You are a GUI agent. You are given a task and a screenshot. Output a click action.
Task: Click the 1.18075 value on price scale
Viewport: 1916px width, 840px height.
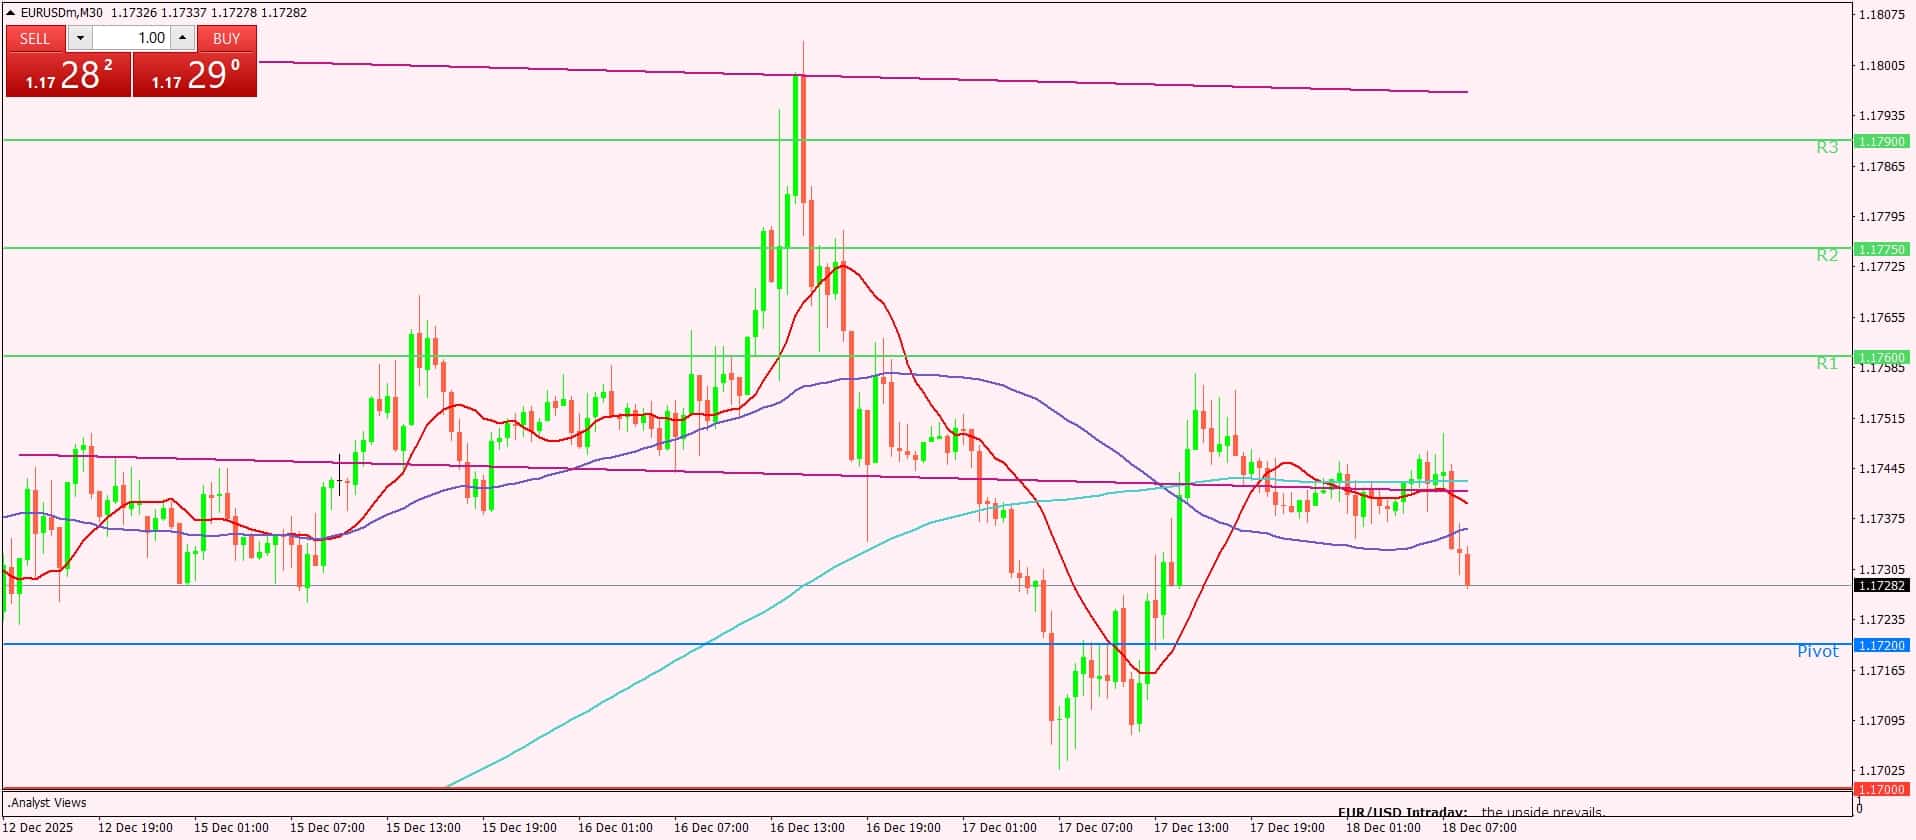(1881, 15)
